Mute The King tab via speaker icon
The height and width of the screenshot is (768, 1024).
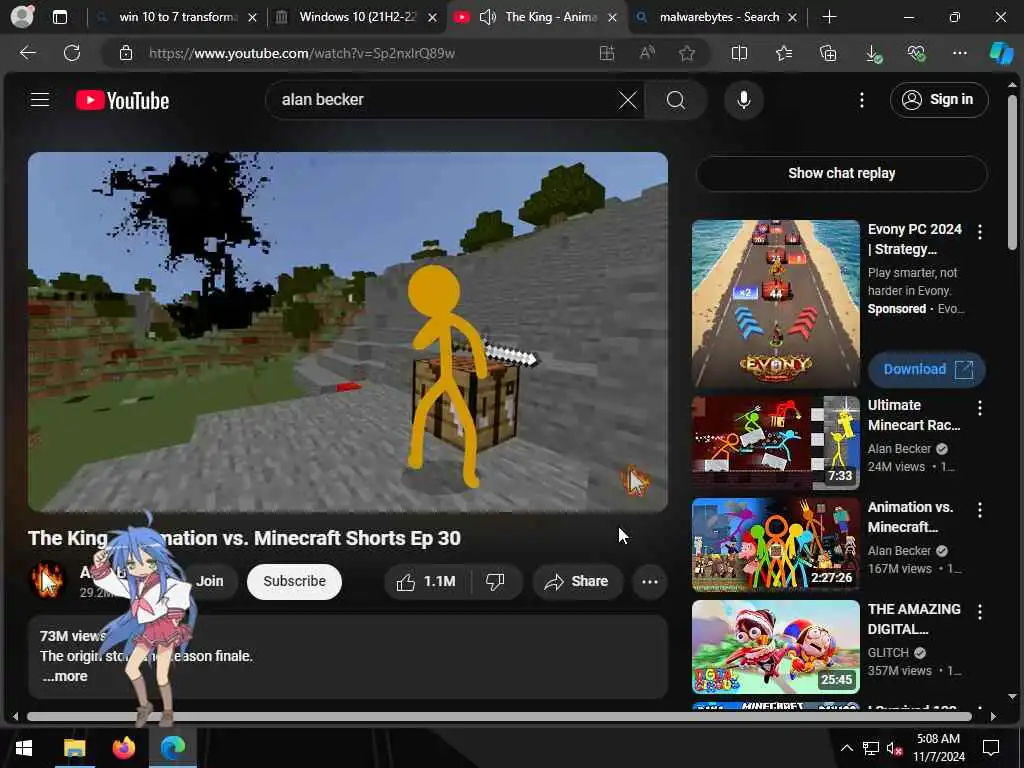487,18
